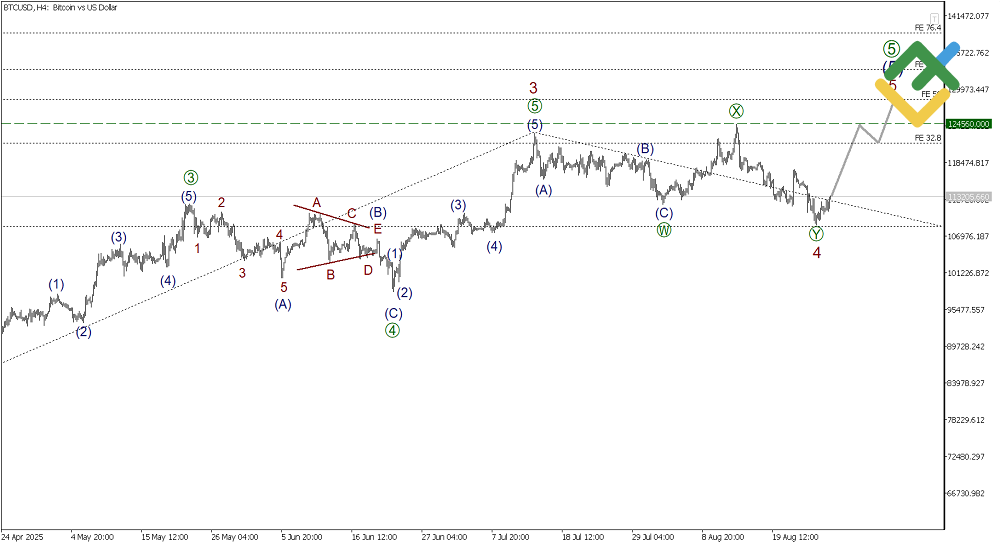Click the gray 113205.660 current price tag
The width and height of the screenshot is (1000, 545).
[968, 198]
